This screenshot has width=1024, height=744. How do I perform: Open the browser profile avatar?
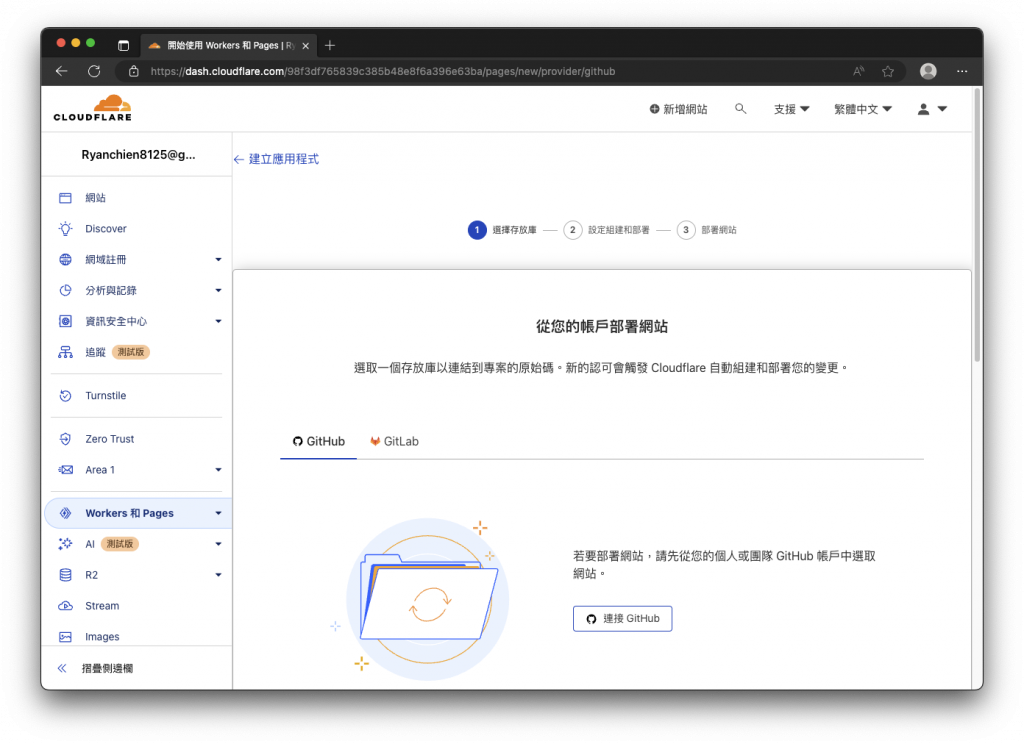pyautogui.click(x=928, y=71)
